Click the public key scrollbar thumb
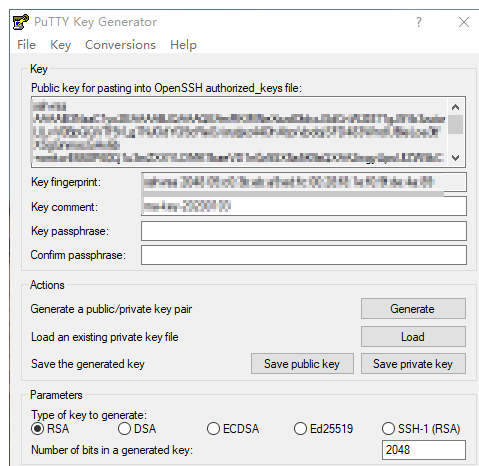The image size is (479, 466). tap(455, 124)
